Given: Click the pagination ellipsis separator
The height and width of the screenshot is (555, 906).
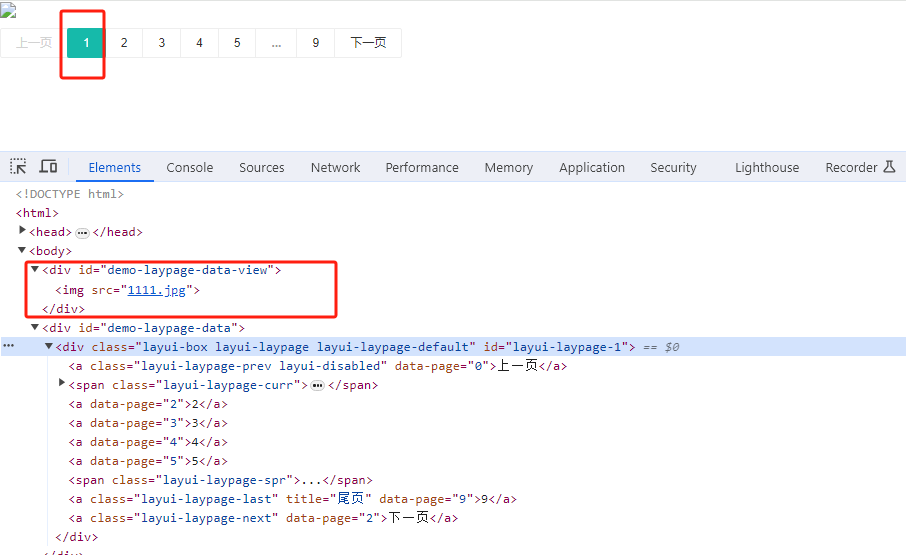Looking at the screenshot, I should 276,43.
